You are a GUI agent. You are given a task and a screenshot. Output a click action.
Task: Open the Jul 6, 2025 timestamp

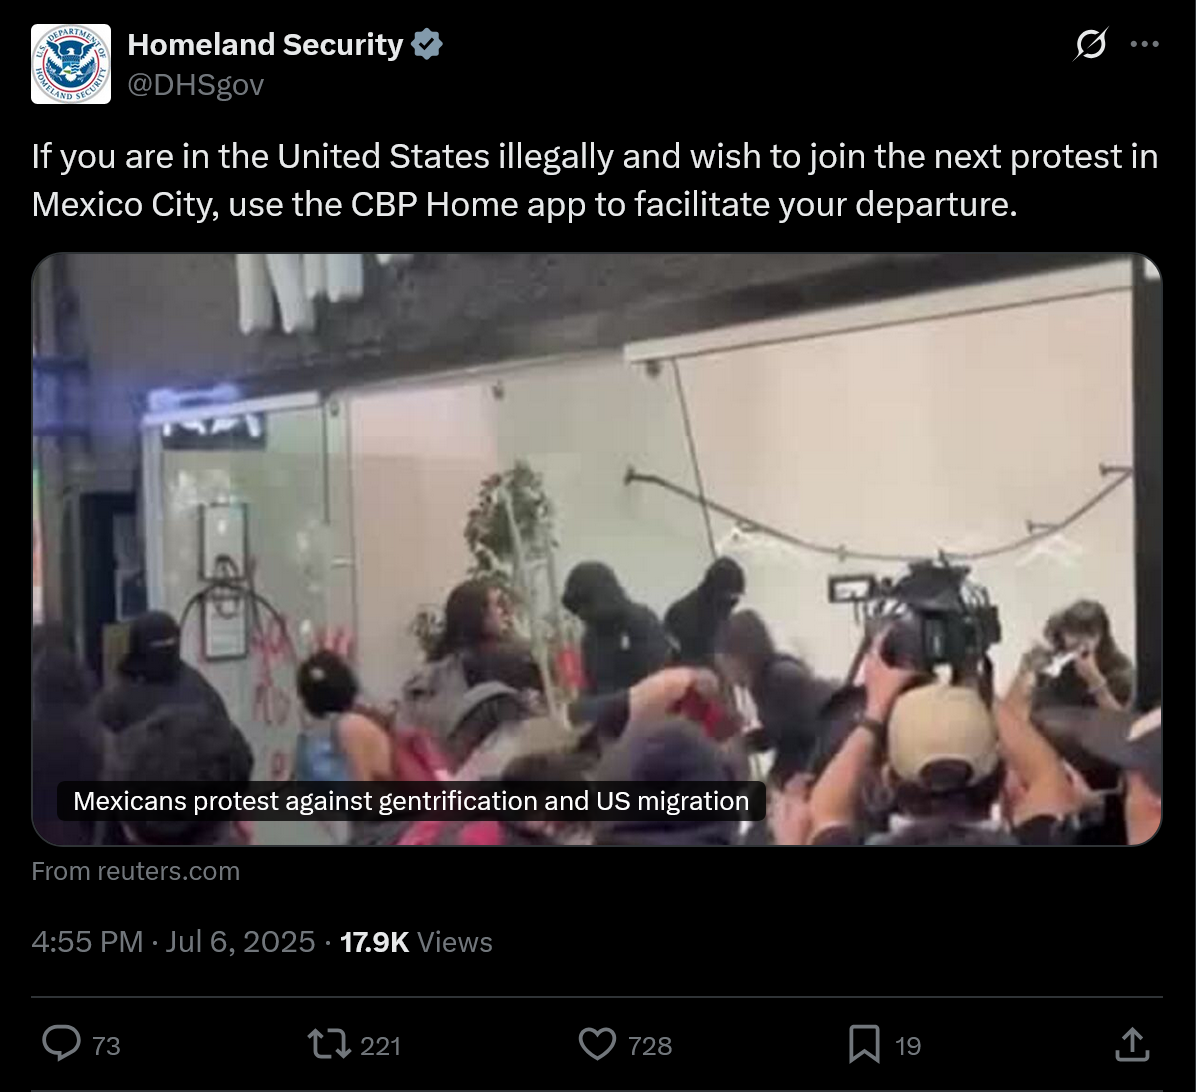point(173,942)
